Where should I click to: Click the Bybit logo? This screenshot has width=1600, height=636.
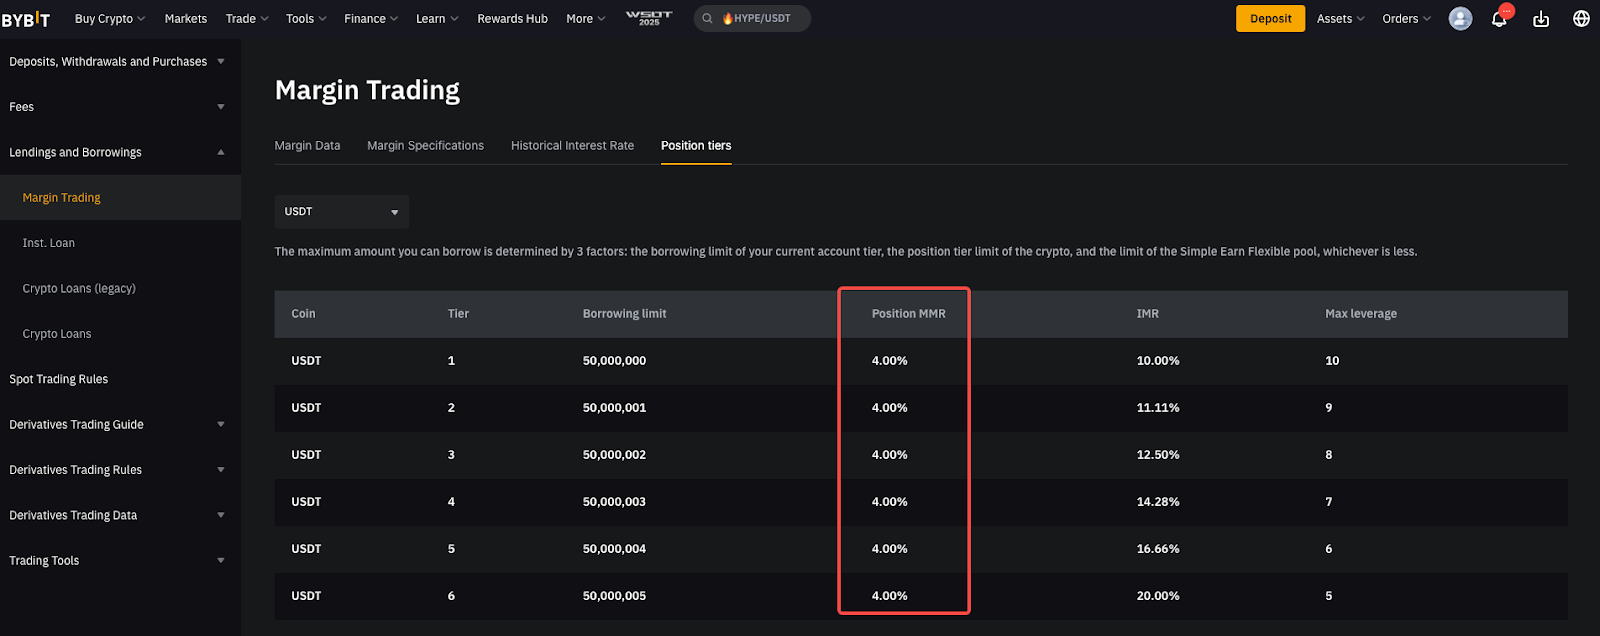pyautogui.click(x=26, y=19)
